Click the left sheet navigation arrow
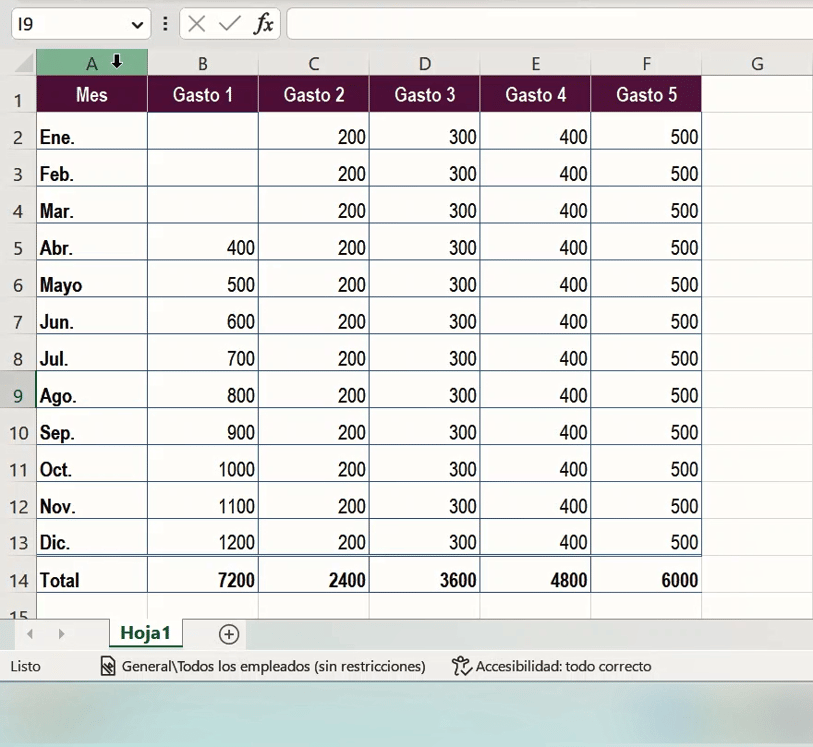Screen dimensions: 813x747 coord(29,634)
